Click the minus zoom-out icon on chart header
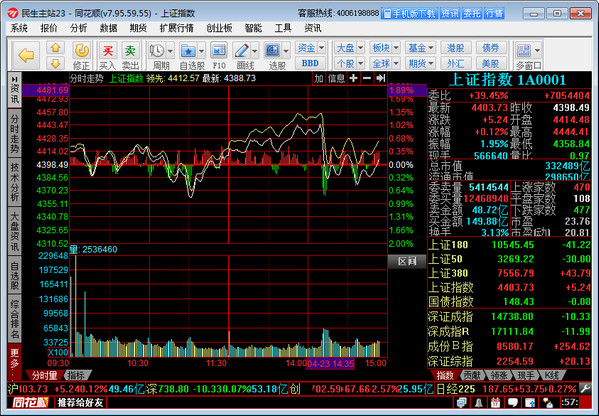 (x=367, y=78)
